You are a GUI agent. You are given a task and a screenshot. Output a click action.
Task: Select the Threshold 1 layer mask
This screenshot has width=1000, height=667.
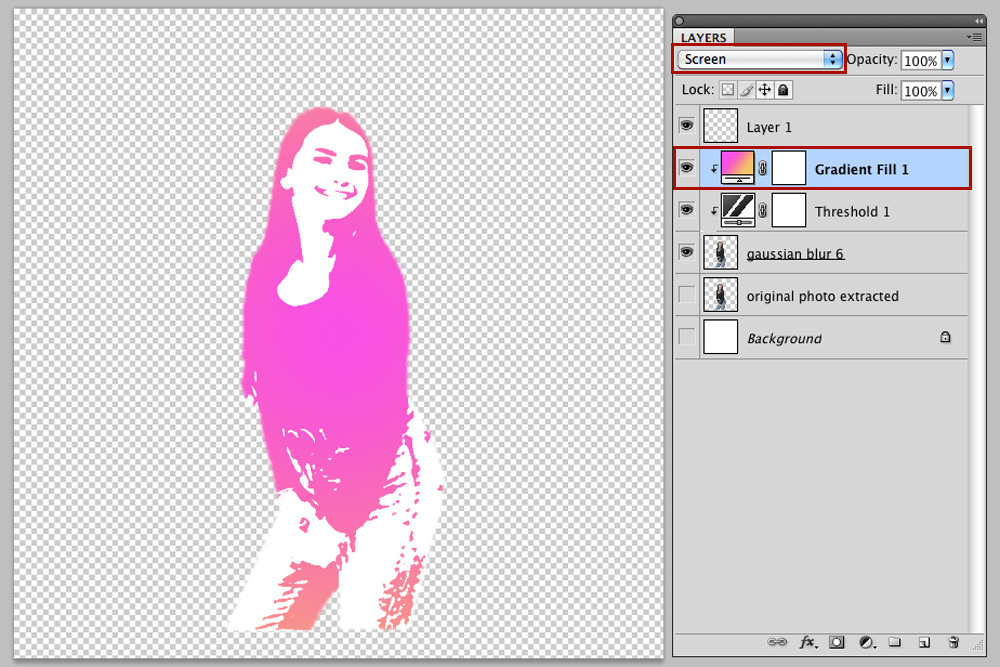tap(789, 210)
